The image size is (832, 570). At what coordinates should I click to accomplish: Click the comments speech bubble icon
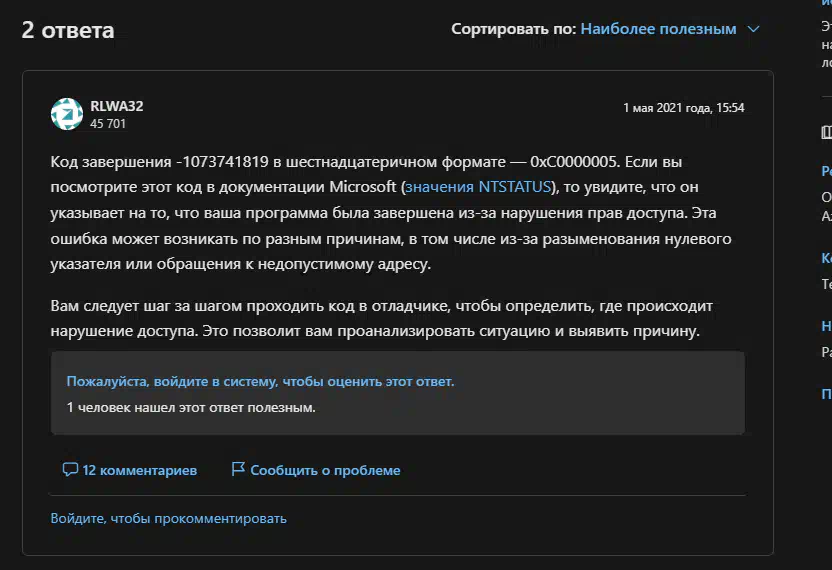[70, 469]
